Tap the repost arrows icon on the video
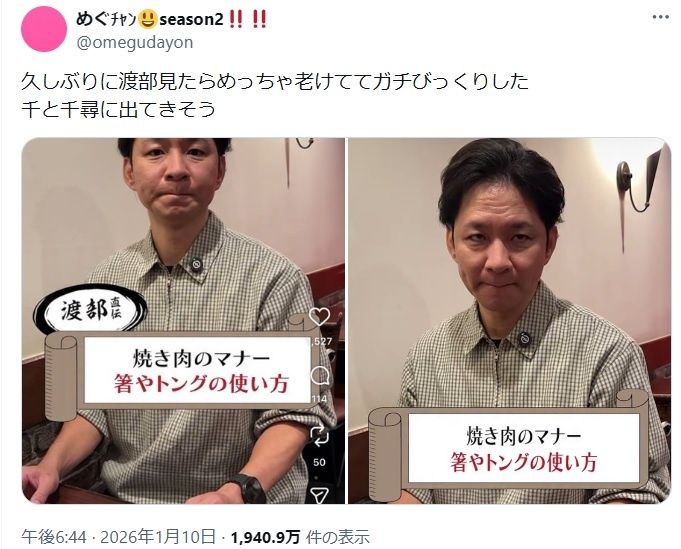 pyautogui.click(x=320, y=436)
